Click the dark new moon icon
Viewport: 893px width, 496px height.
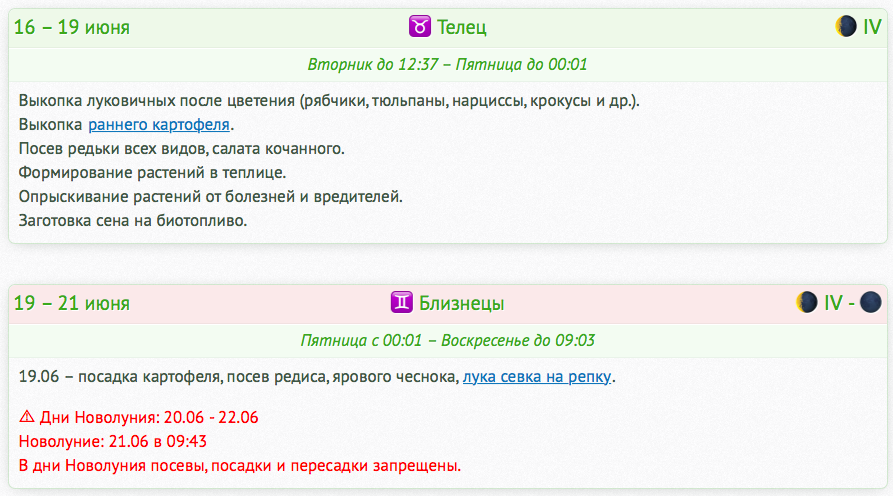(870, 302)
